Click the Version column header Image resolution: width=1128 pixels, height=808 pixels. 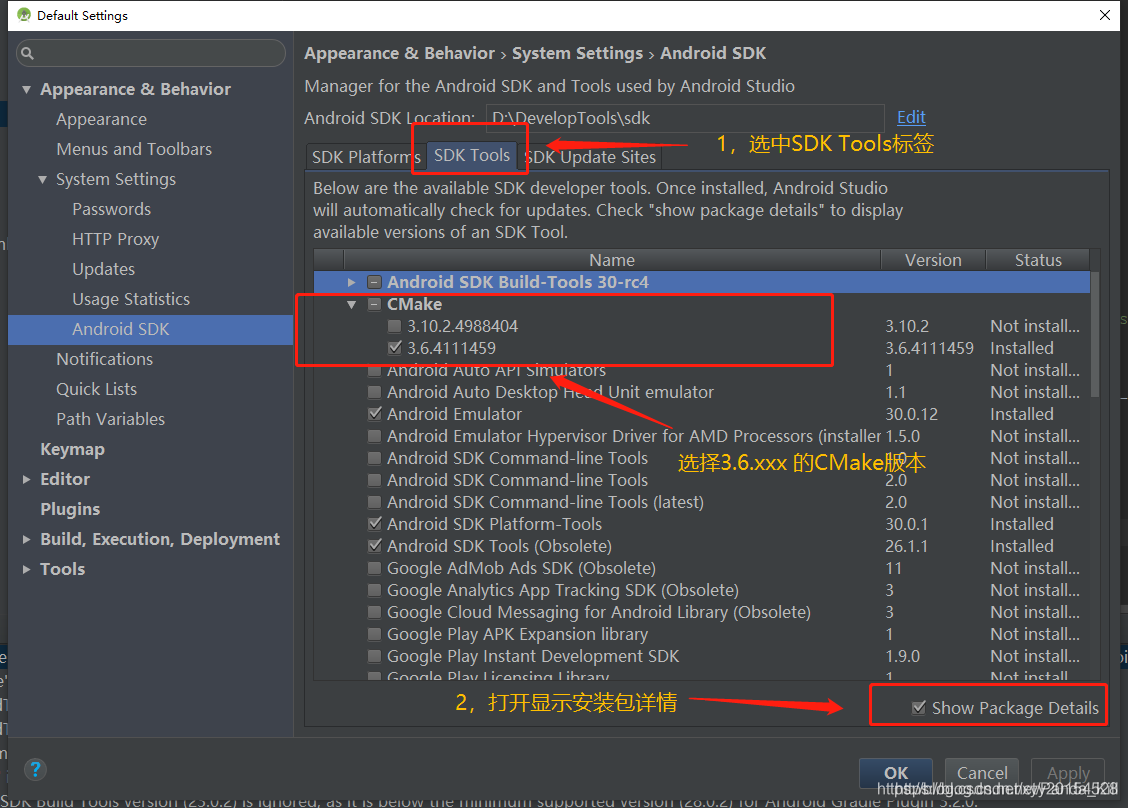933,260
